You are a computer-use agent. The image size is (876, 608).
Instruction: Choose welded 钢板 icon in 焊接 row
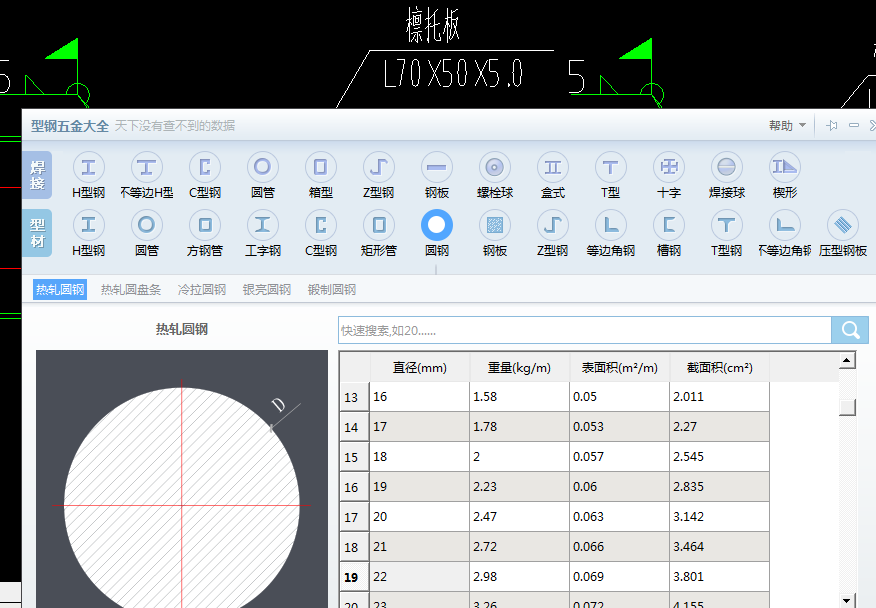point(437,167)
